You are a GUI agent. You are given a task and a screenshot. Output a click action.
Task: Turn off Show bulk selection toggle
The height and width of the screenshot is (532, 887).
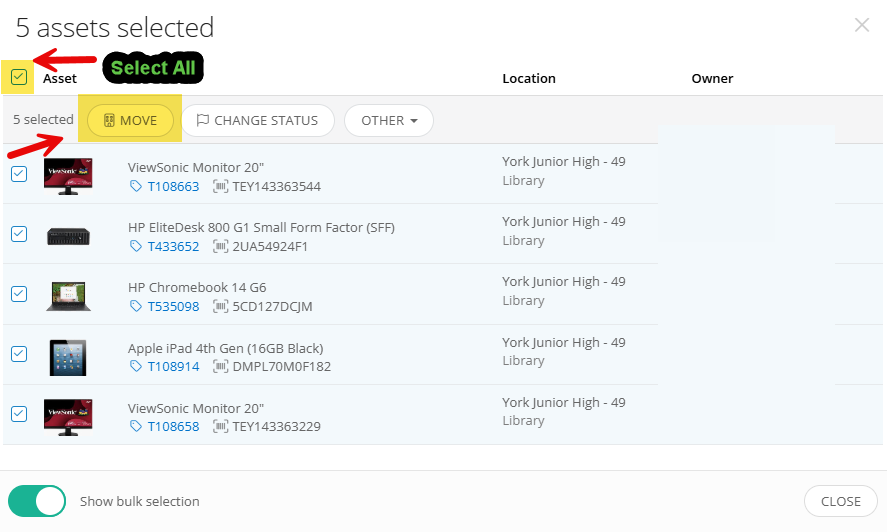point(37,501)
